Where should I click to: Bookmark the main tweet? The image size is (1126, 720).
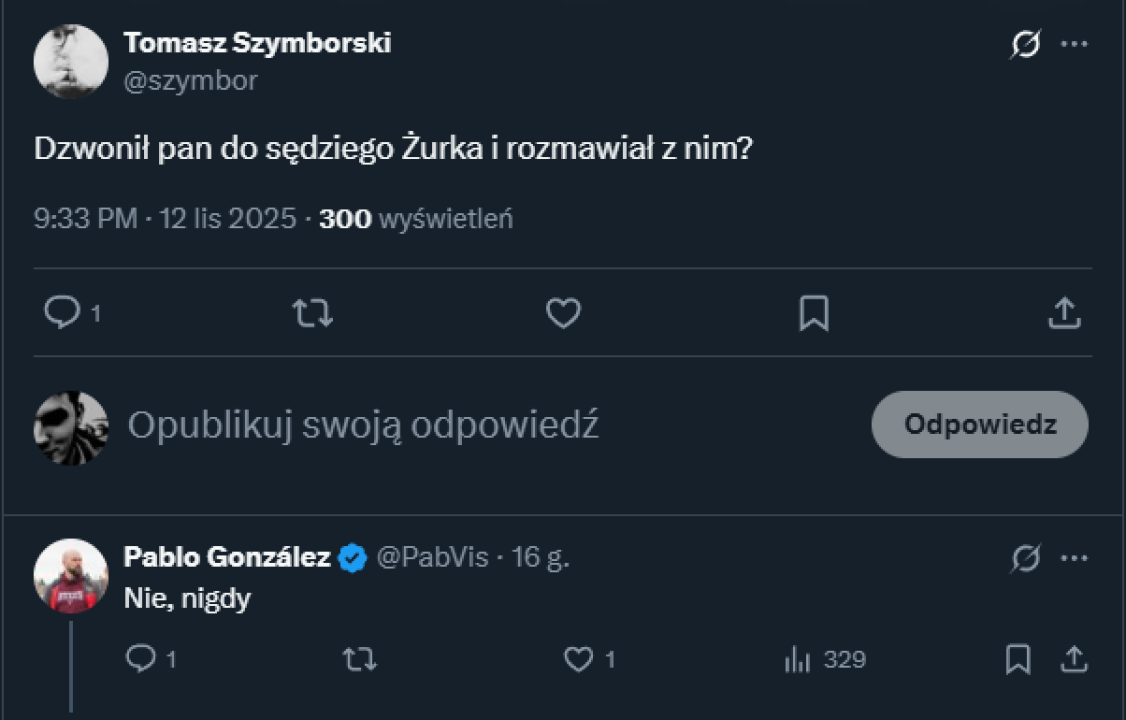tap(814, 314)
